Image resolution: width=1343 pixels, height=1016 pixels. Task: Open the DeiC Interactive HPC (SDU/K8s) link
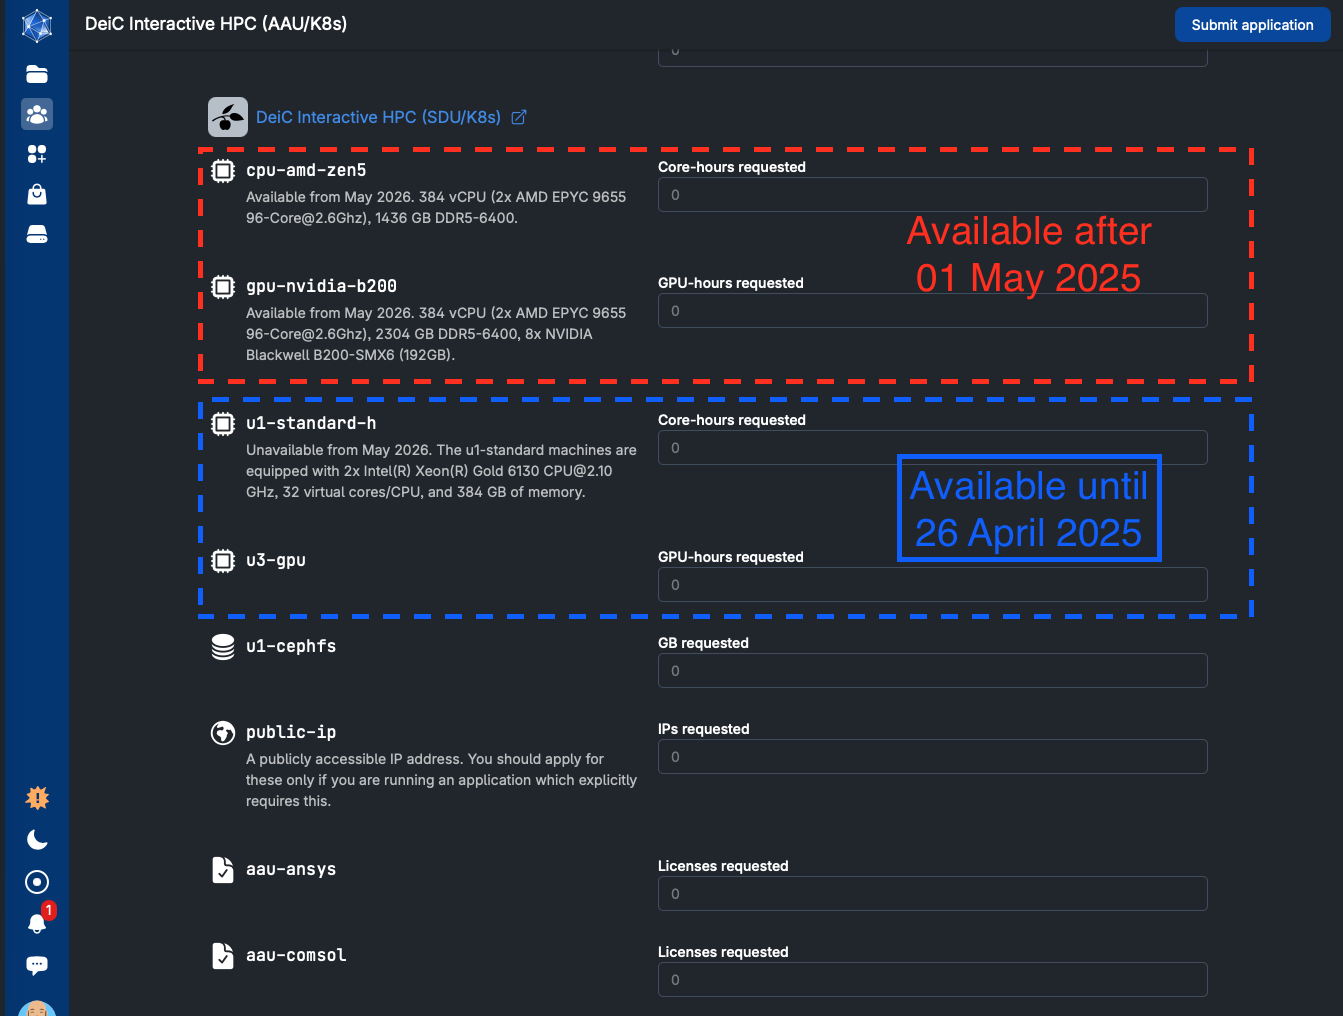click(378, 117)
